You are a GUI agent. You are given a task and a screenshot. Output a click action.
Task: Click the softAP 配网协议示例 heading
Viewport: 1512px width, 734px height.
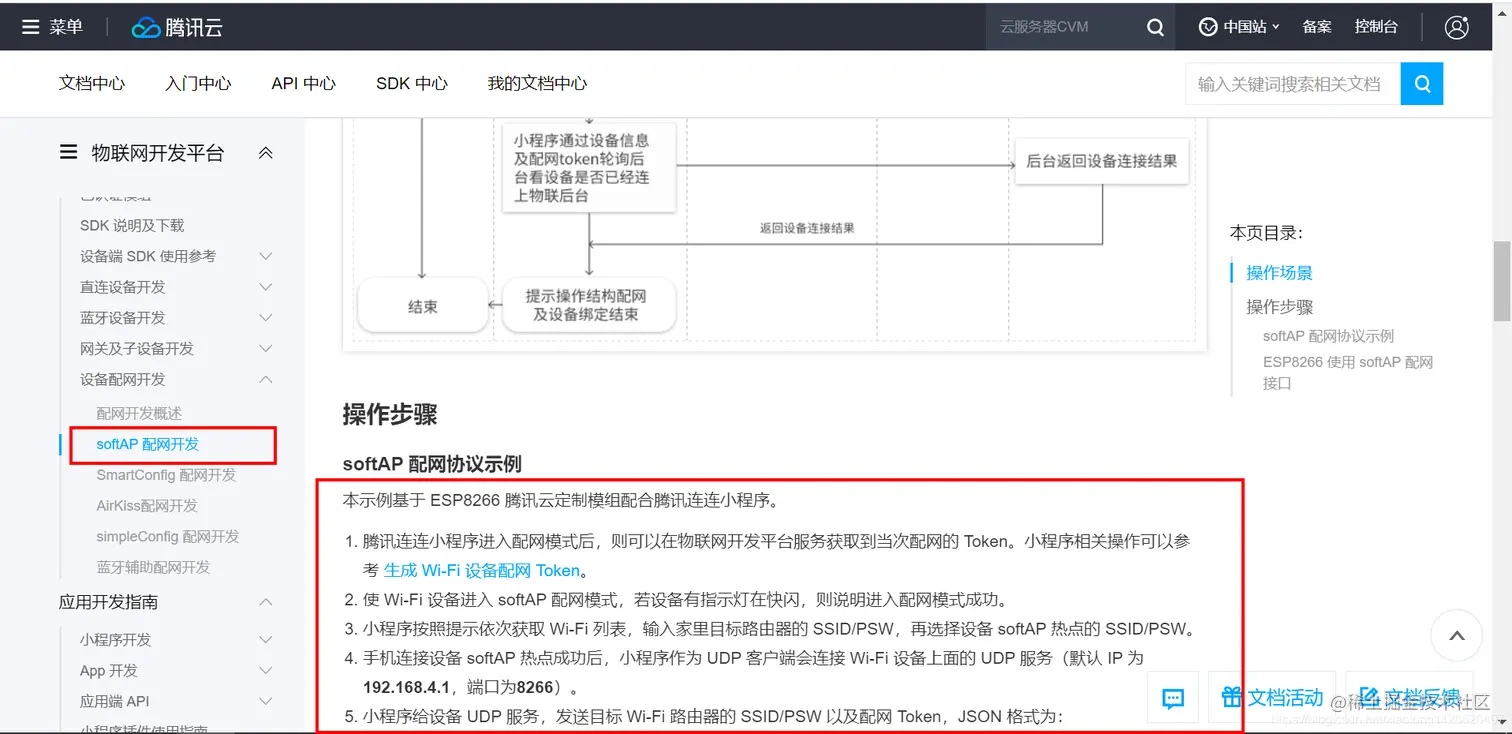click(x=432, y=464)
